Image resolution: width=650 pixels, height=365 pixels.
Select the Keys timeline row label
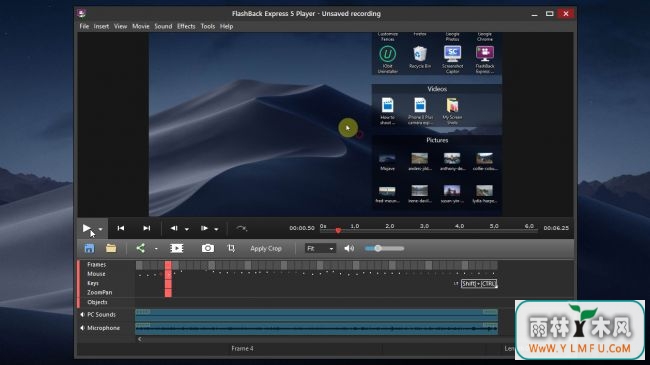[93, 283]
